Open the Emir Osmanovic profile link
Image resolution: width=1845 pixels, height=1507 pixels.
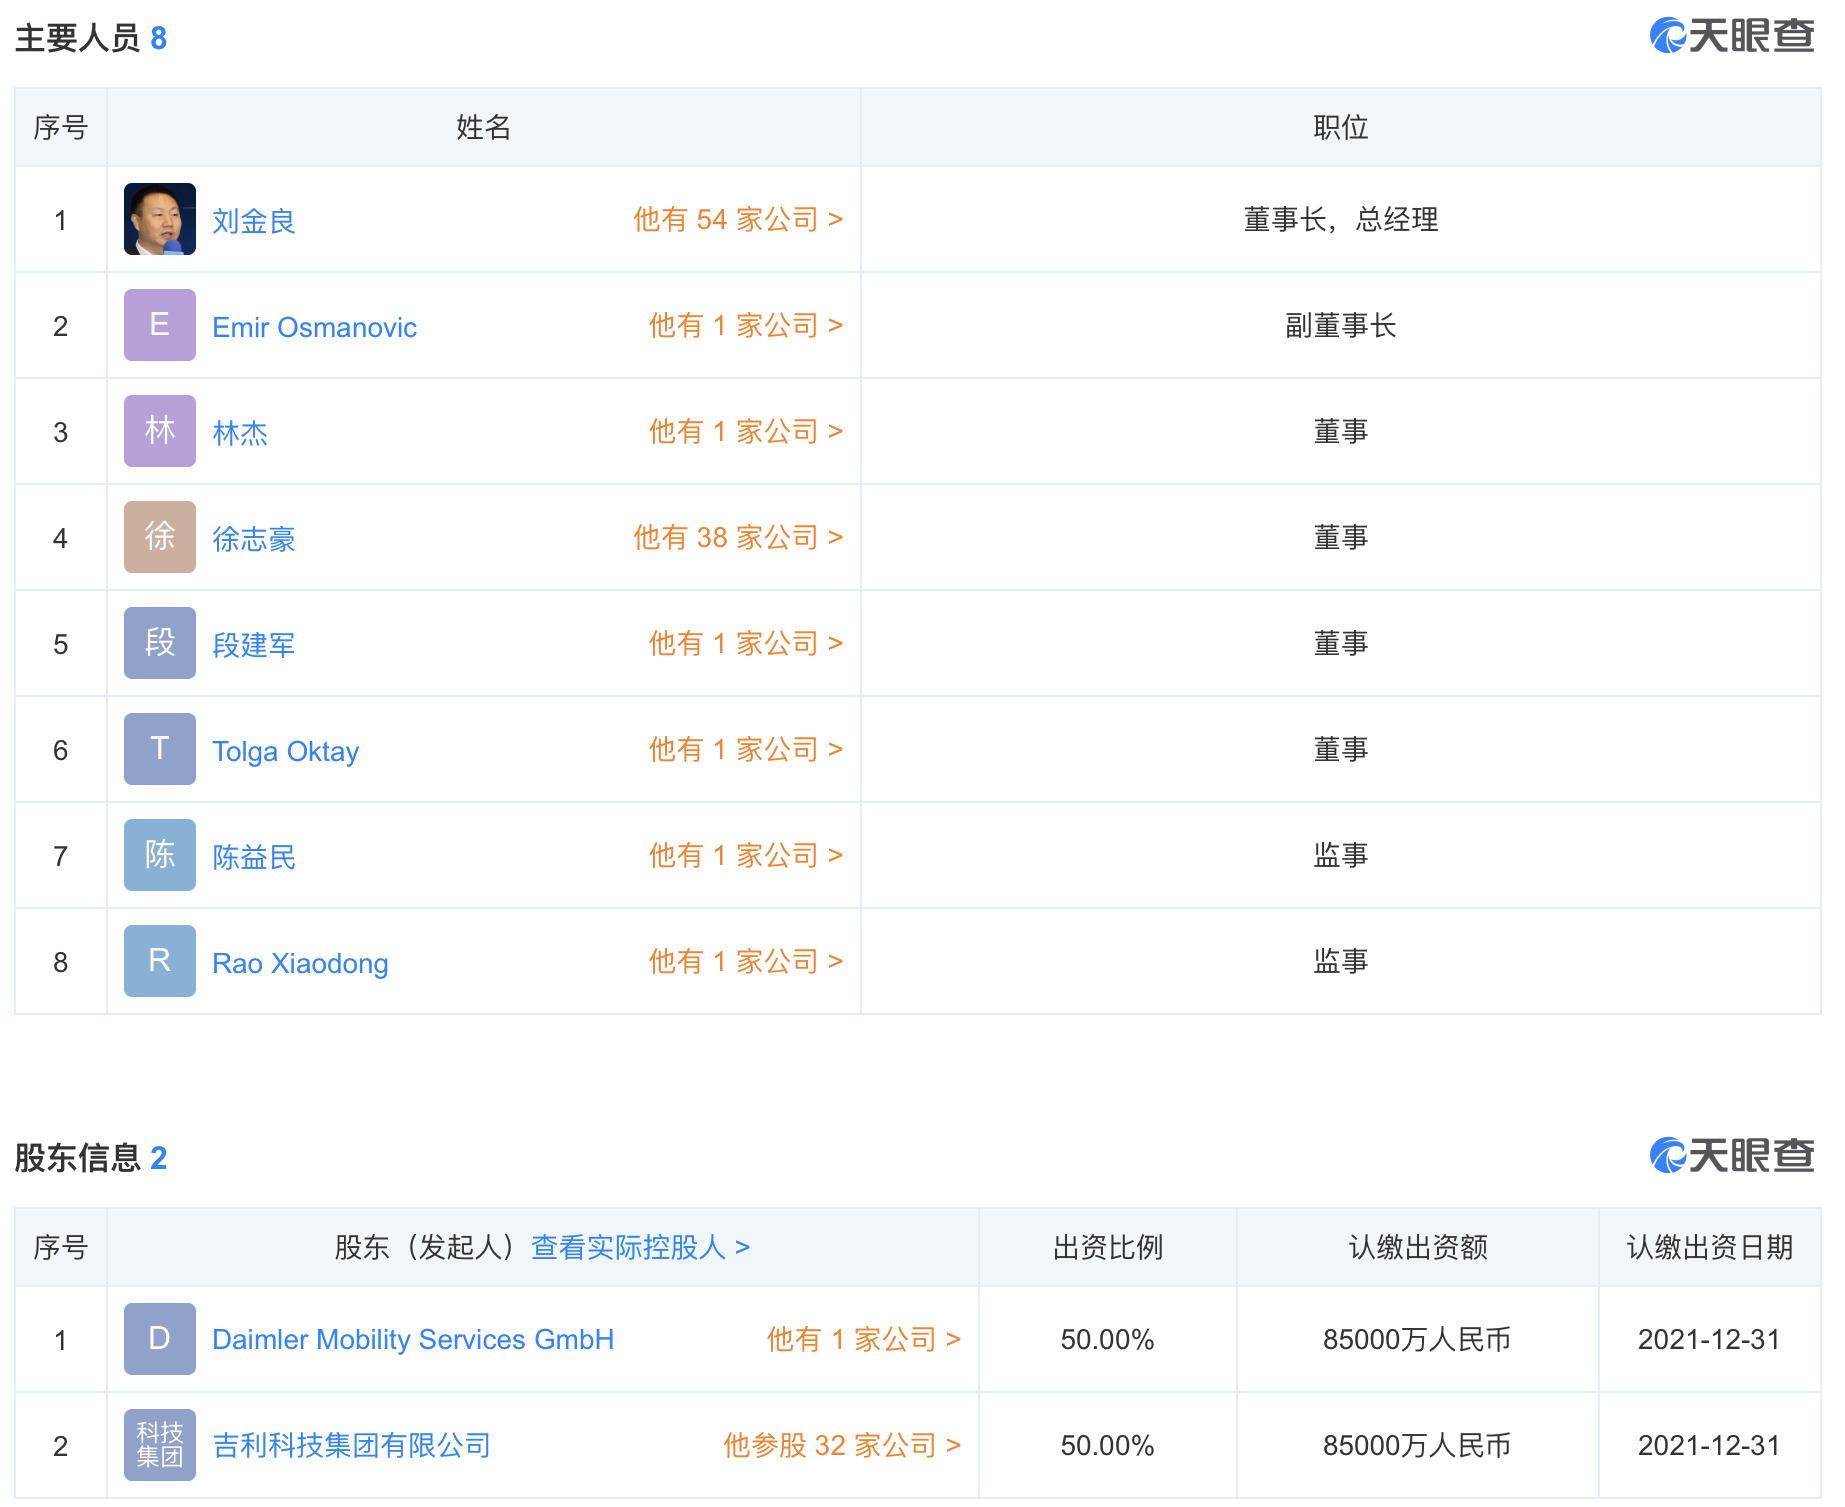[314, 328]
